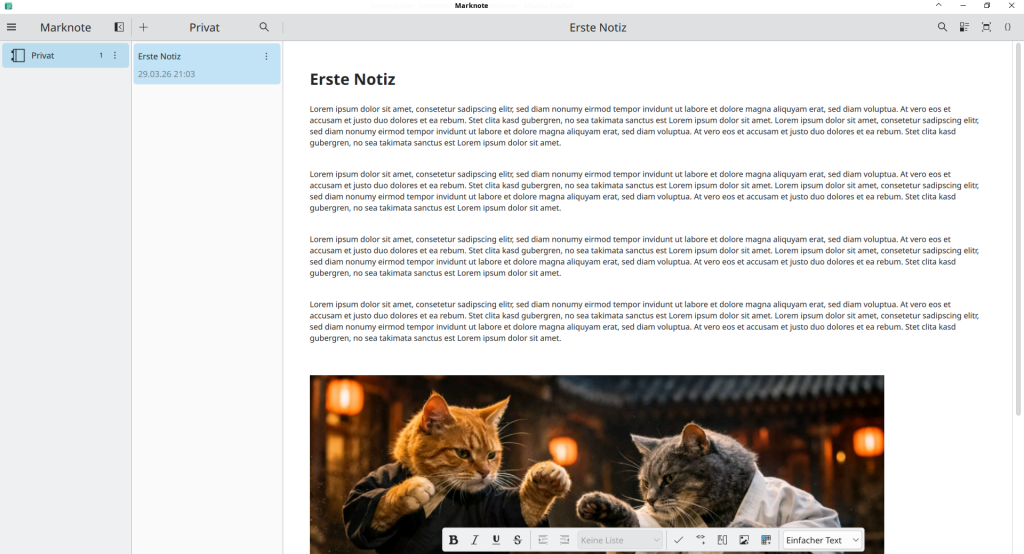1024x554 pixels.
Task: Collapse the notebooks sidebar
Action: tap(119, 27)
